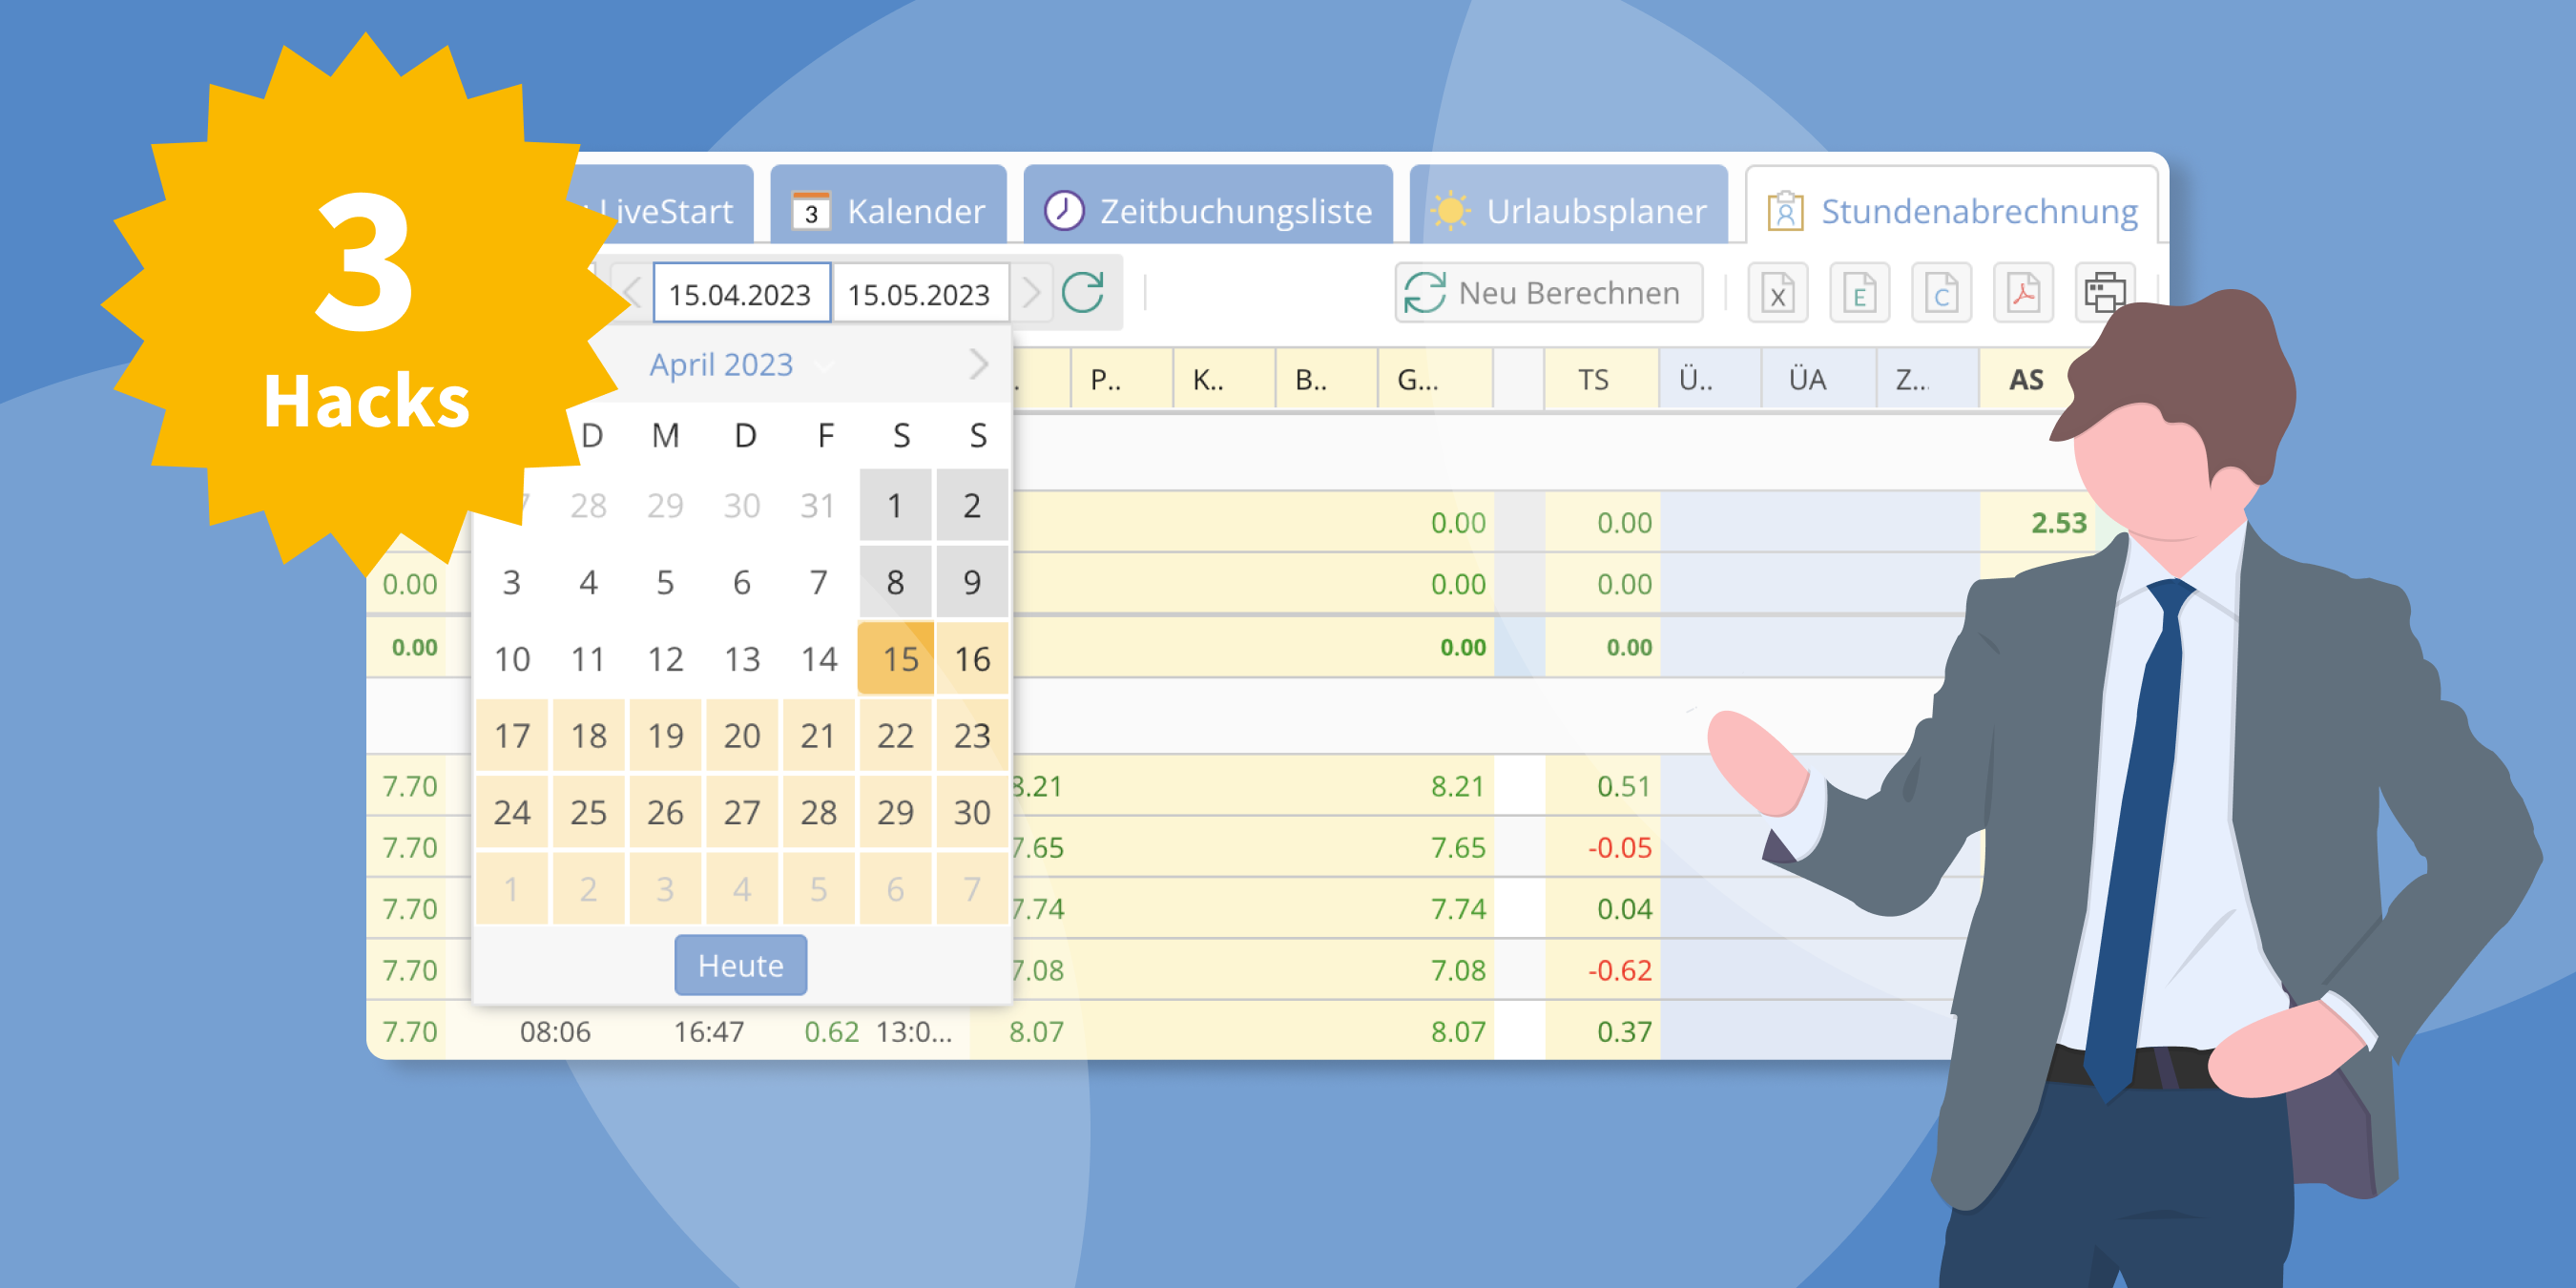Pick April 1 in the date picker

(x=896, y=505)
